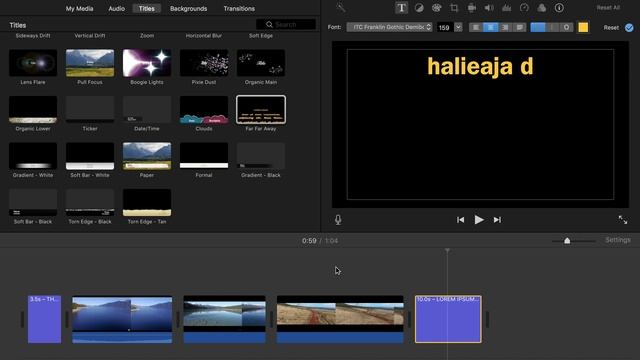Open the font size dropdown arrow
Screen dimensions: 640x360
[458, 27]
